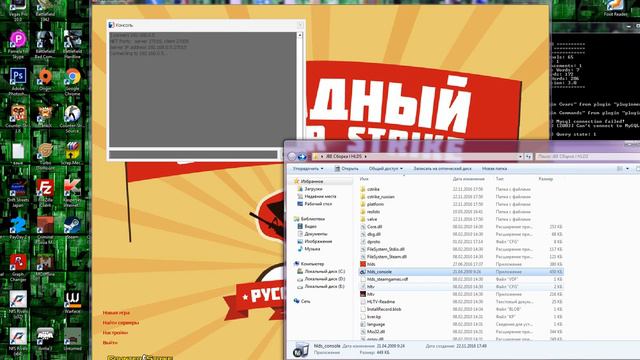Select PayDay 2 desktop icon

18,228
